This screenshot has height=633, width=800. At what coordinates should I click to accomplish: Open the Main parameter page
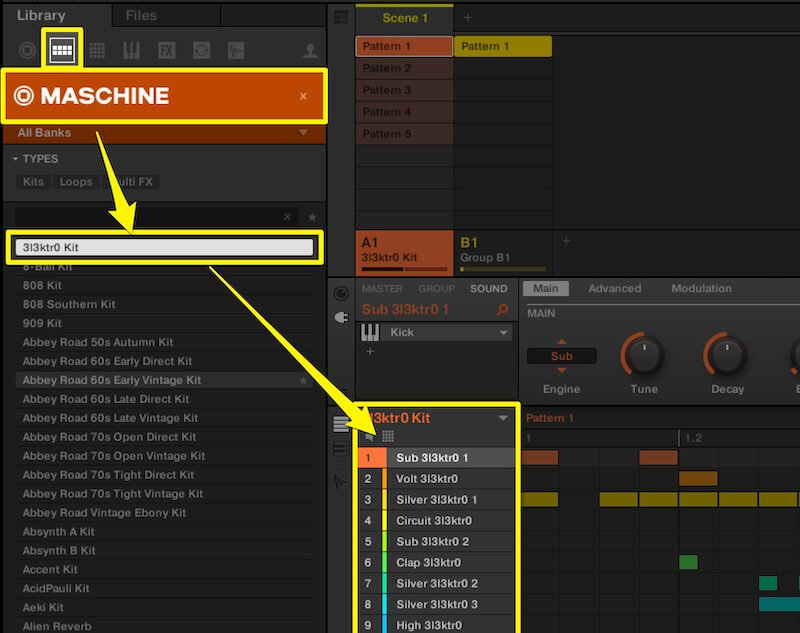tap(545, 289)
